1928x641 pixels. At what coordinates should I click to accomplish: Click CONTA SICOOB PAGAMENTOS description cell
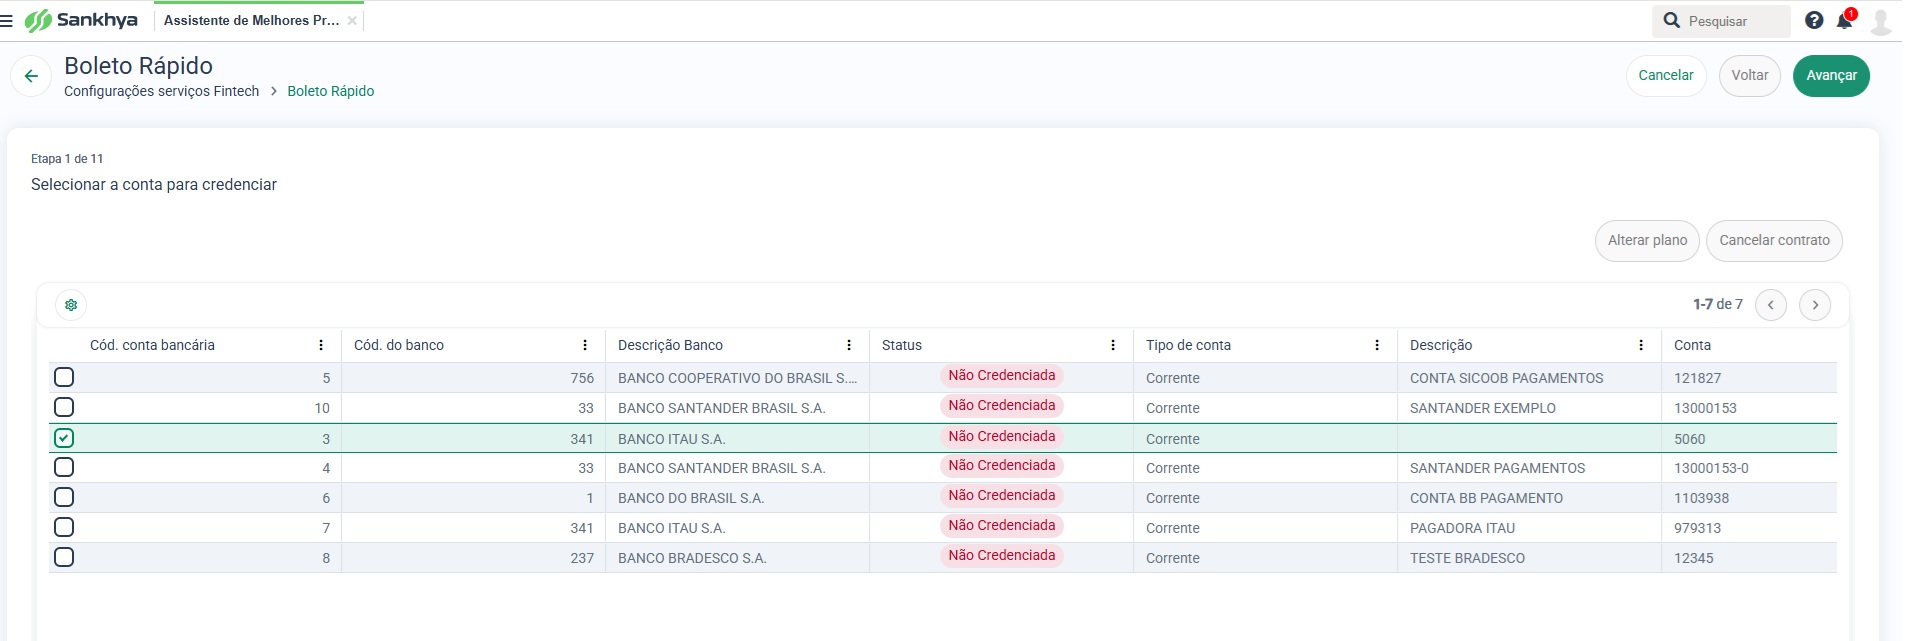[x=1529, y=378]
